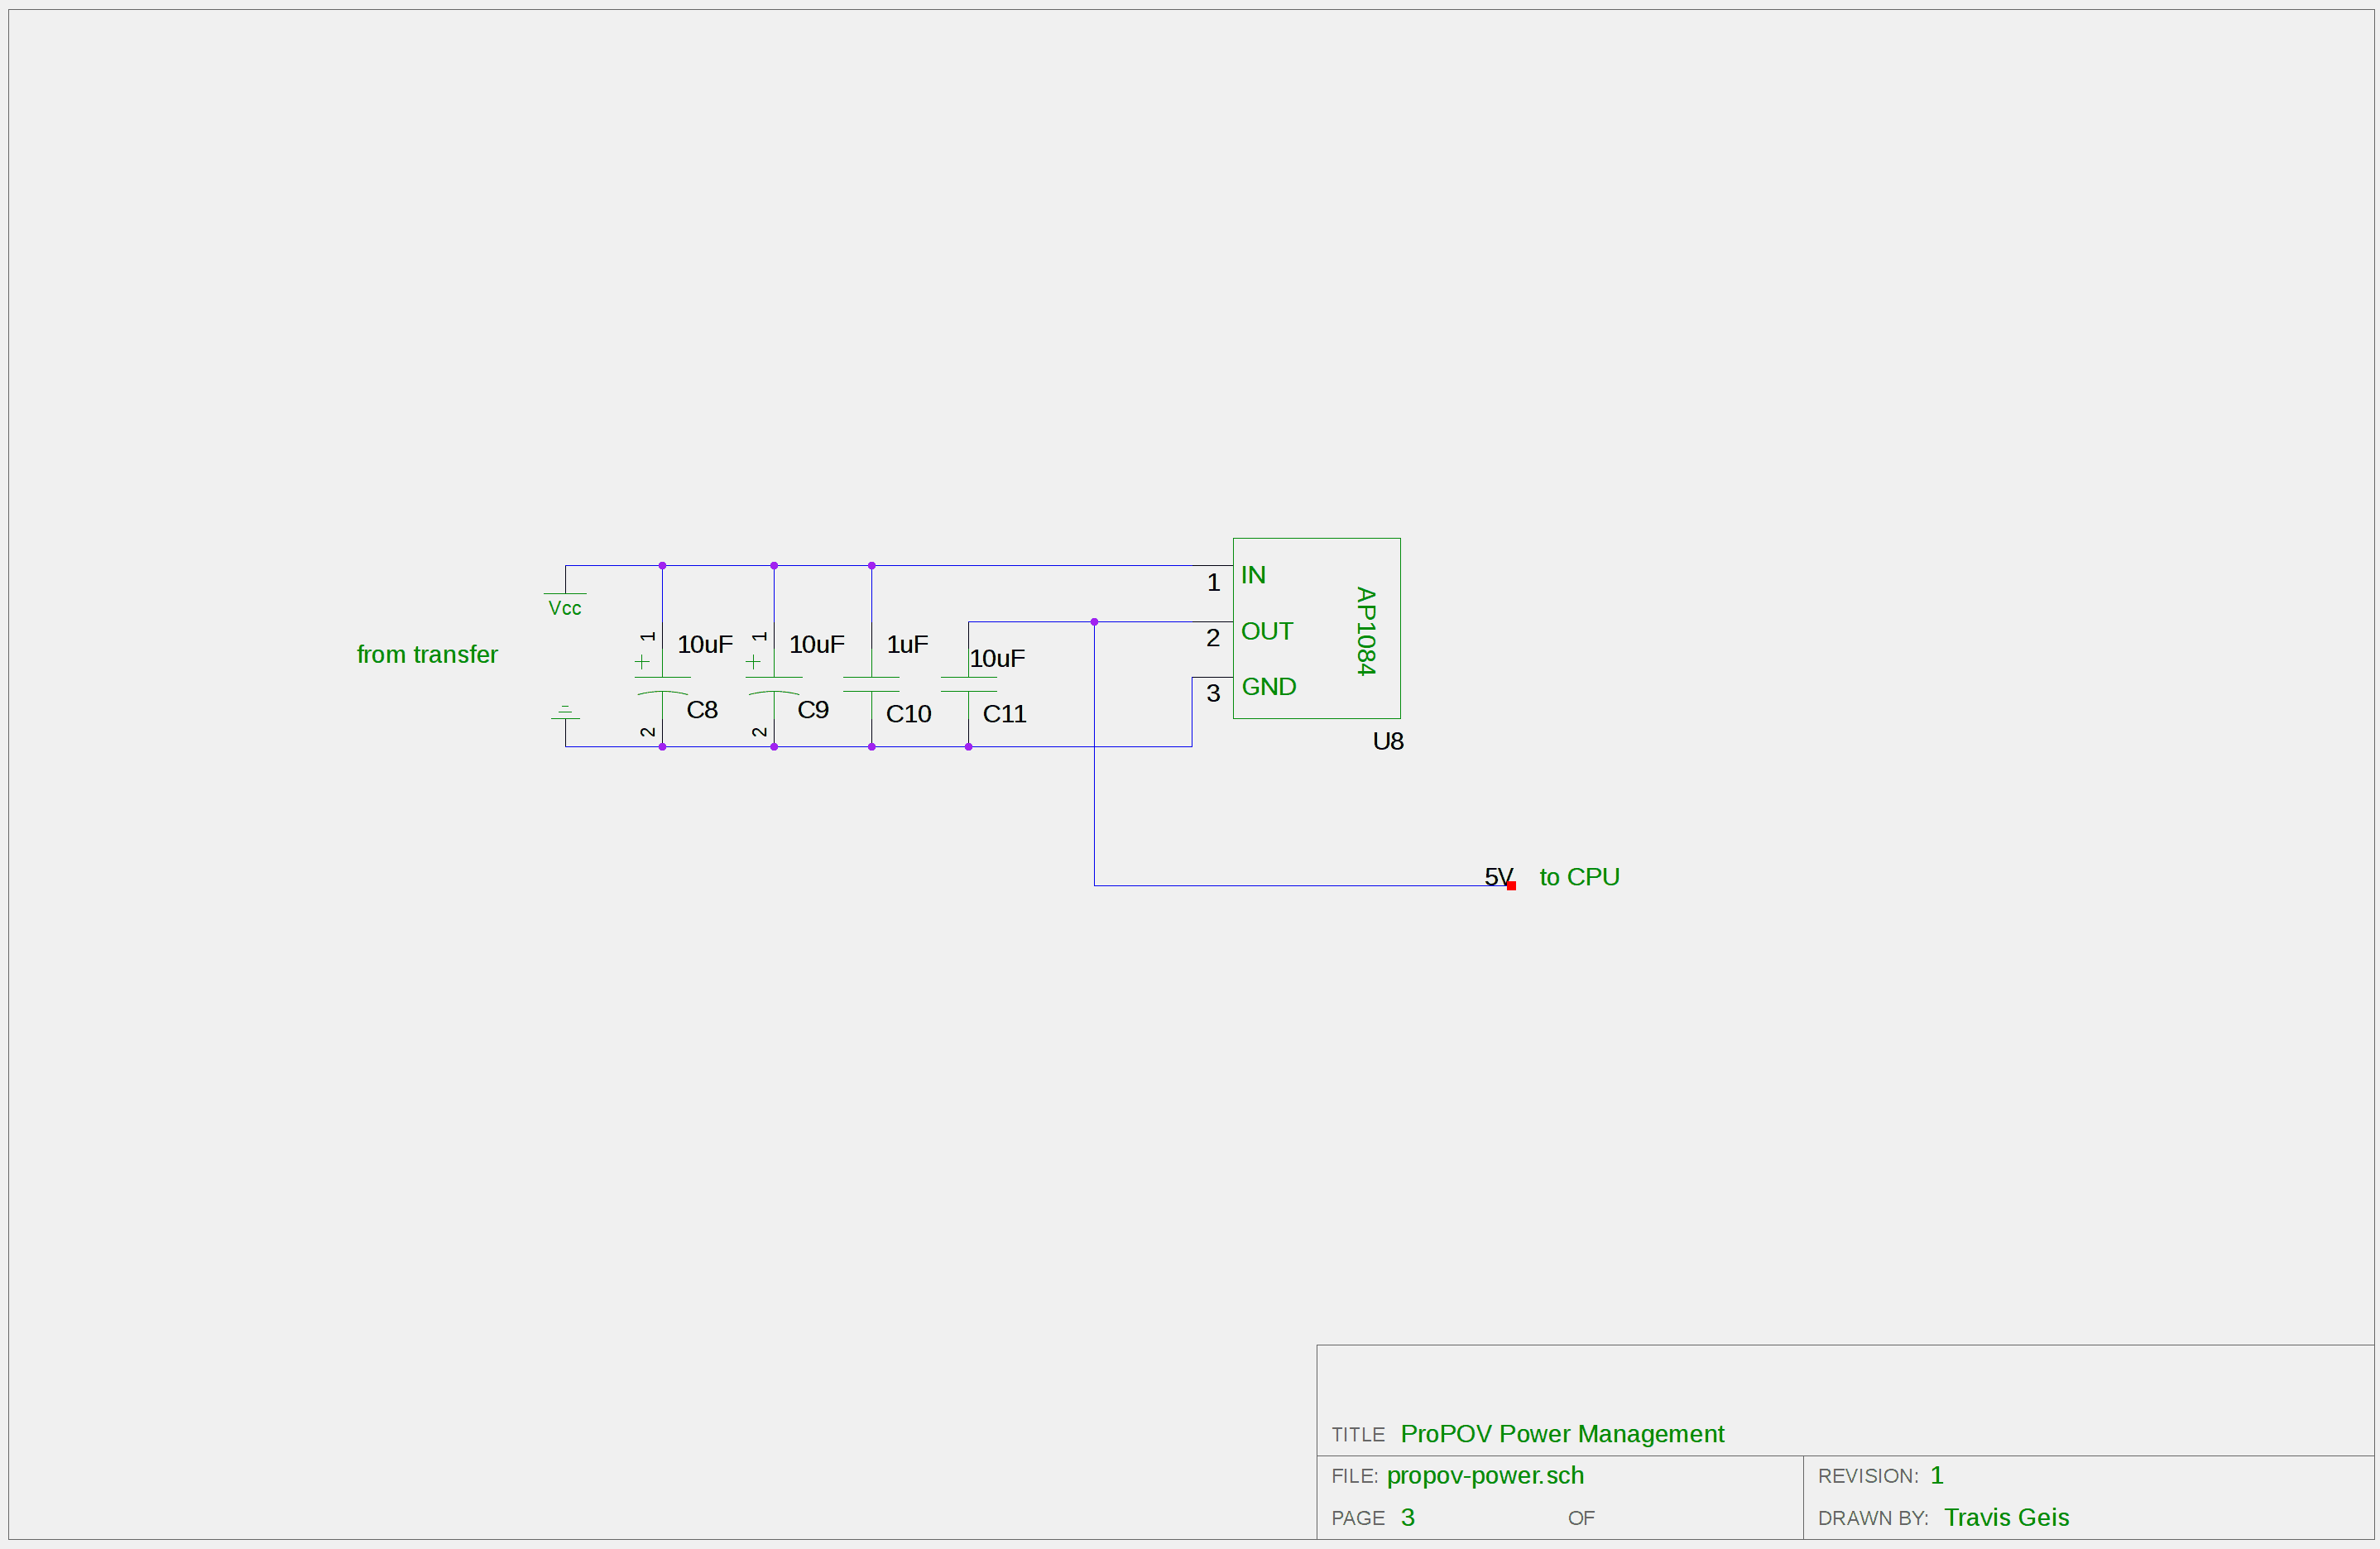Click the AP1084 regulator component box

coord(1316,628)
